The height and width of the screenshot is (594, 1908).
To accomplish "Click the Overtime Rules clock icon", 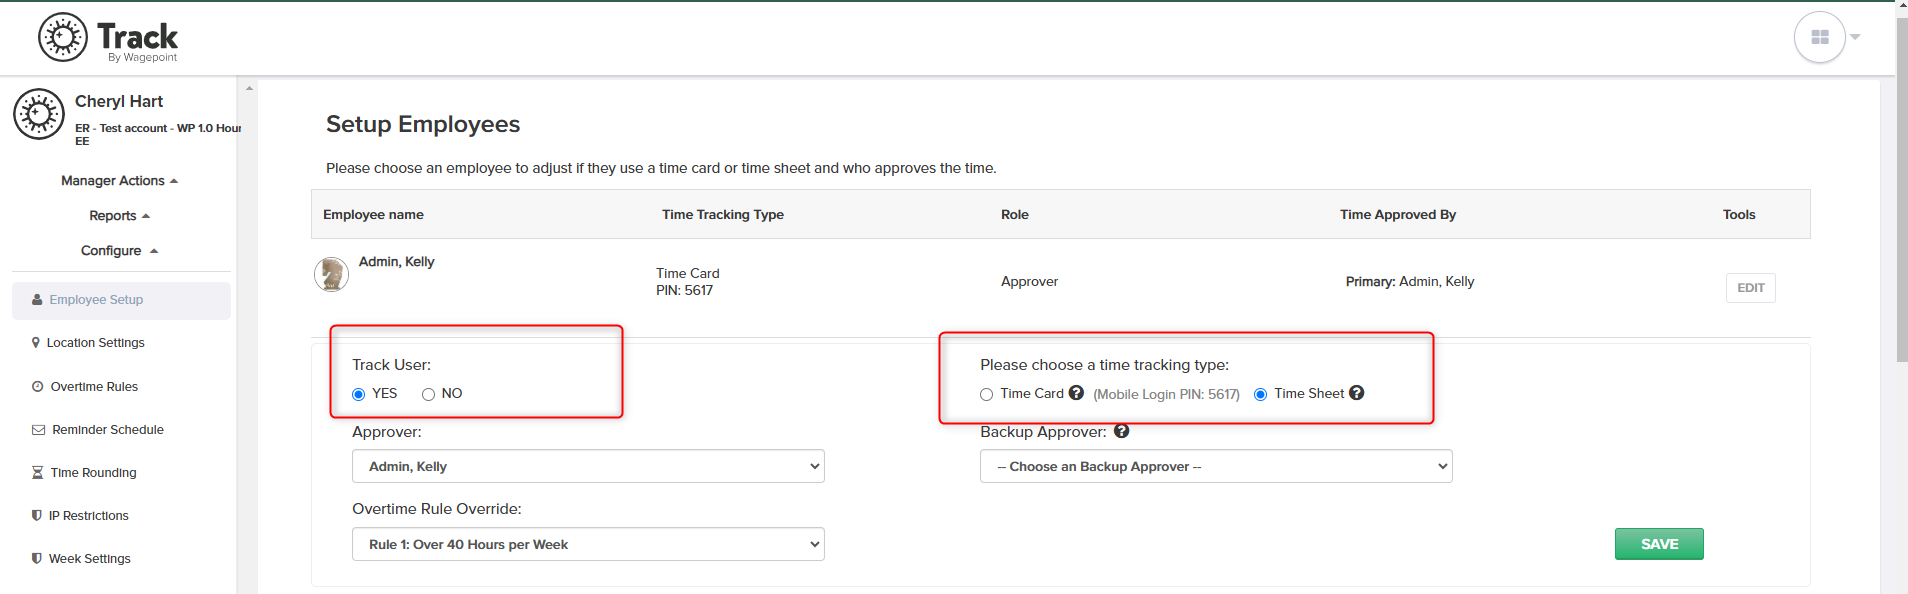I will pos(37,386).
